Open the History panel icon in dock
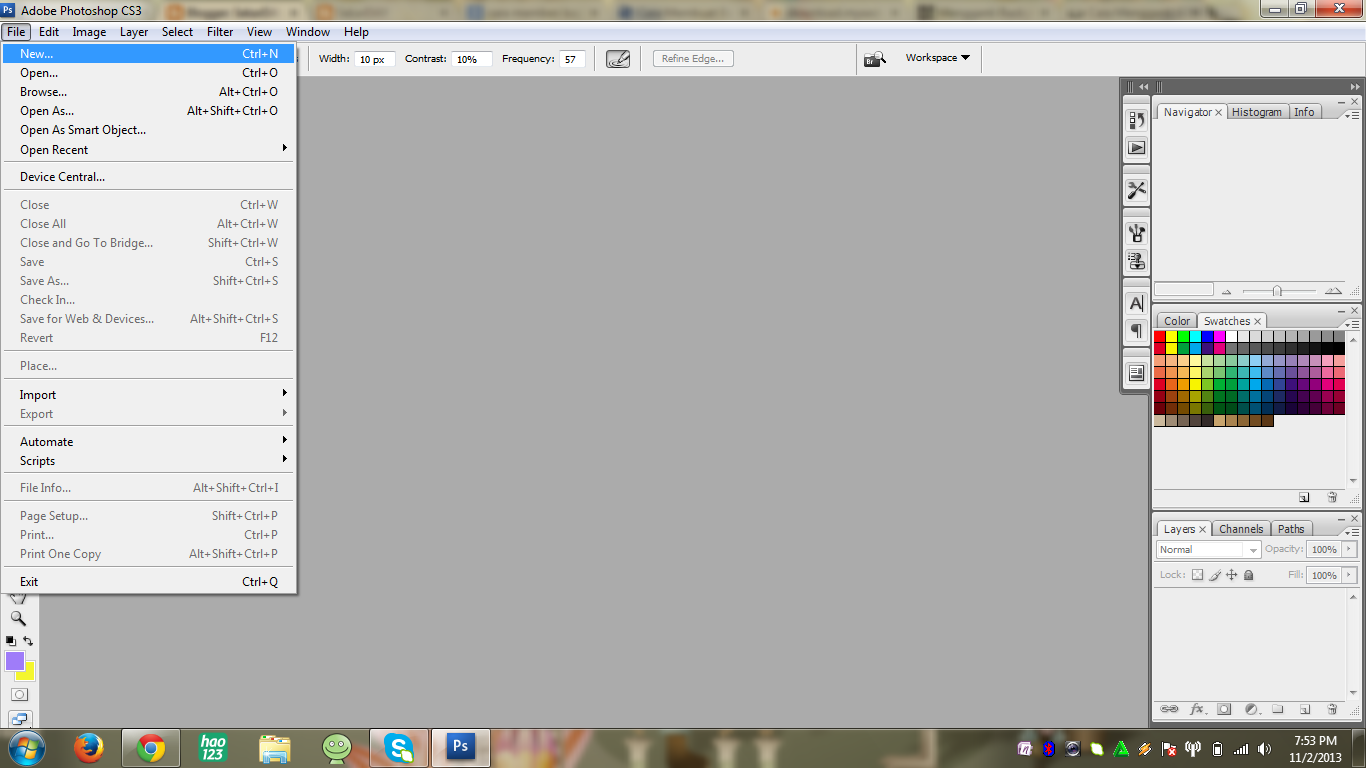Image resolution: width=1366 pixels, height=768 pixels. 1137,120
